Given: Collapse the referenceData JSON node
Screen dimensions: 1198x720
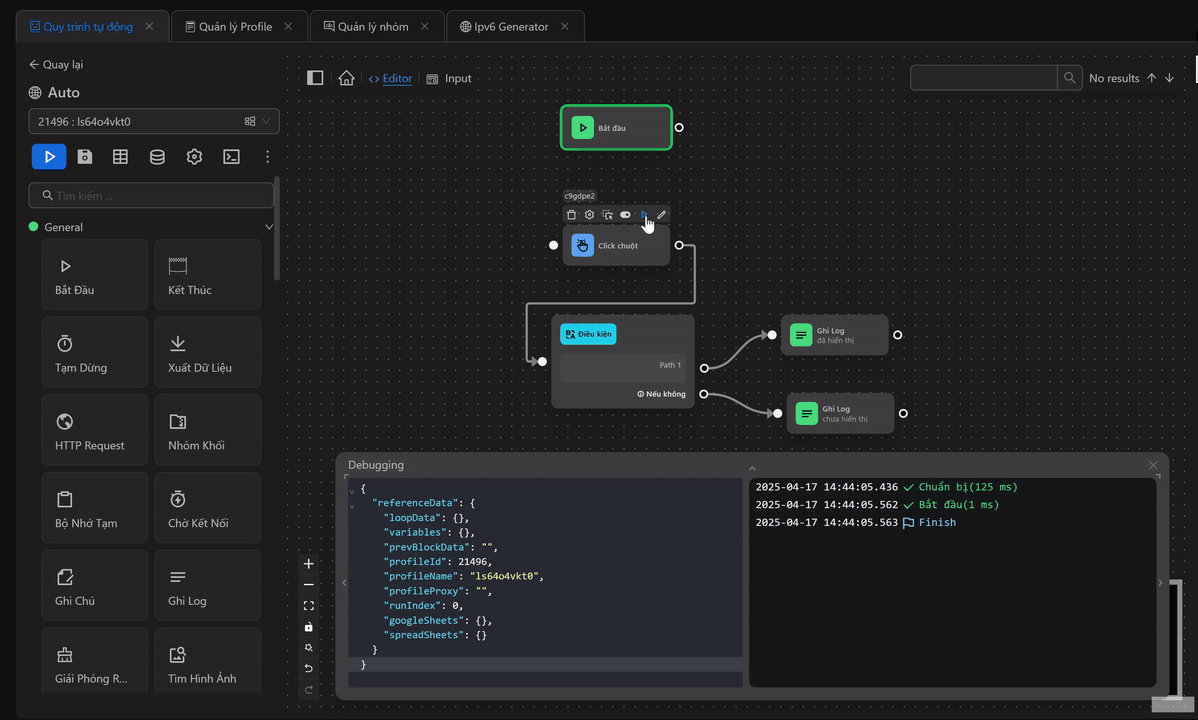Looking at the screenshot, I should coord(352,505).
